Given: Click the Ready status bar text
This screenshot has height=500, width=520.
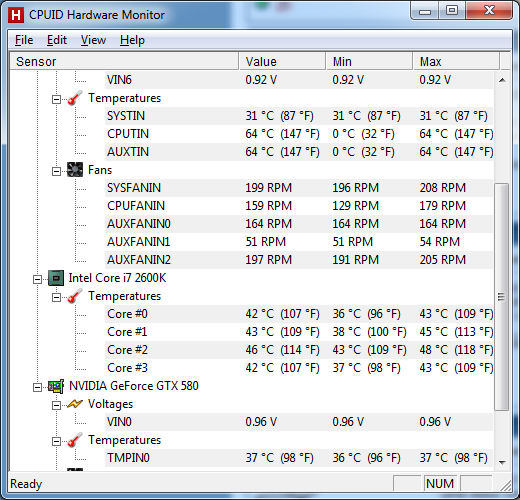Looking at the screenshot, I should coord(26,484).
